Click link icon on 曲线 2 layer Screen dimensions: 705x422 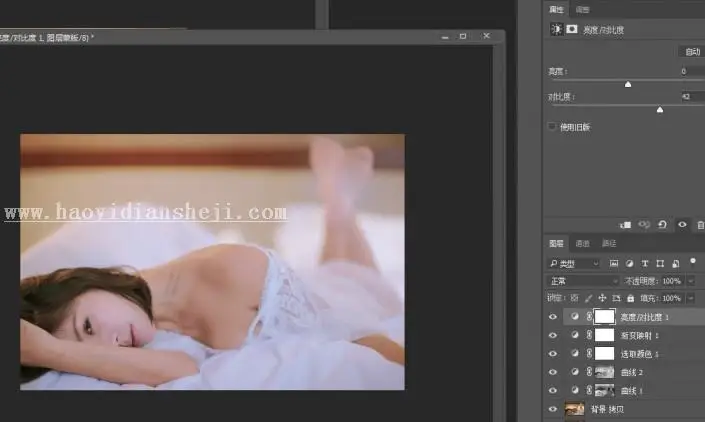click(589, 372)
